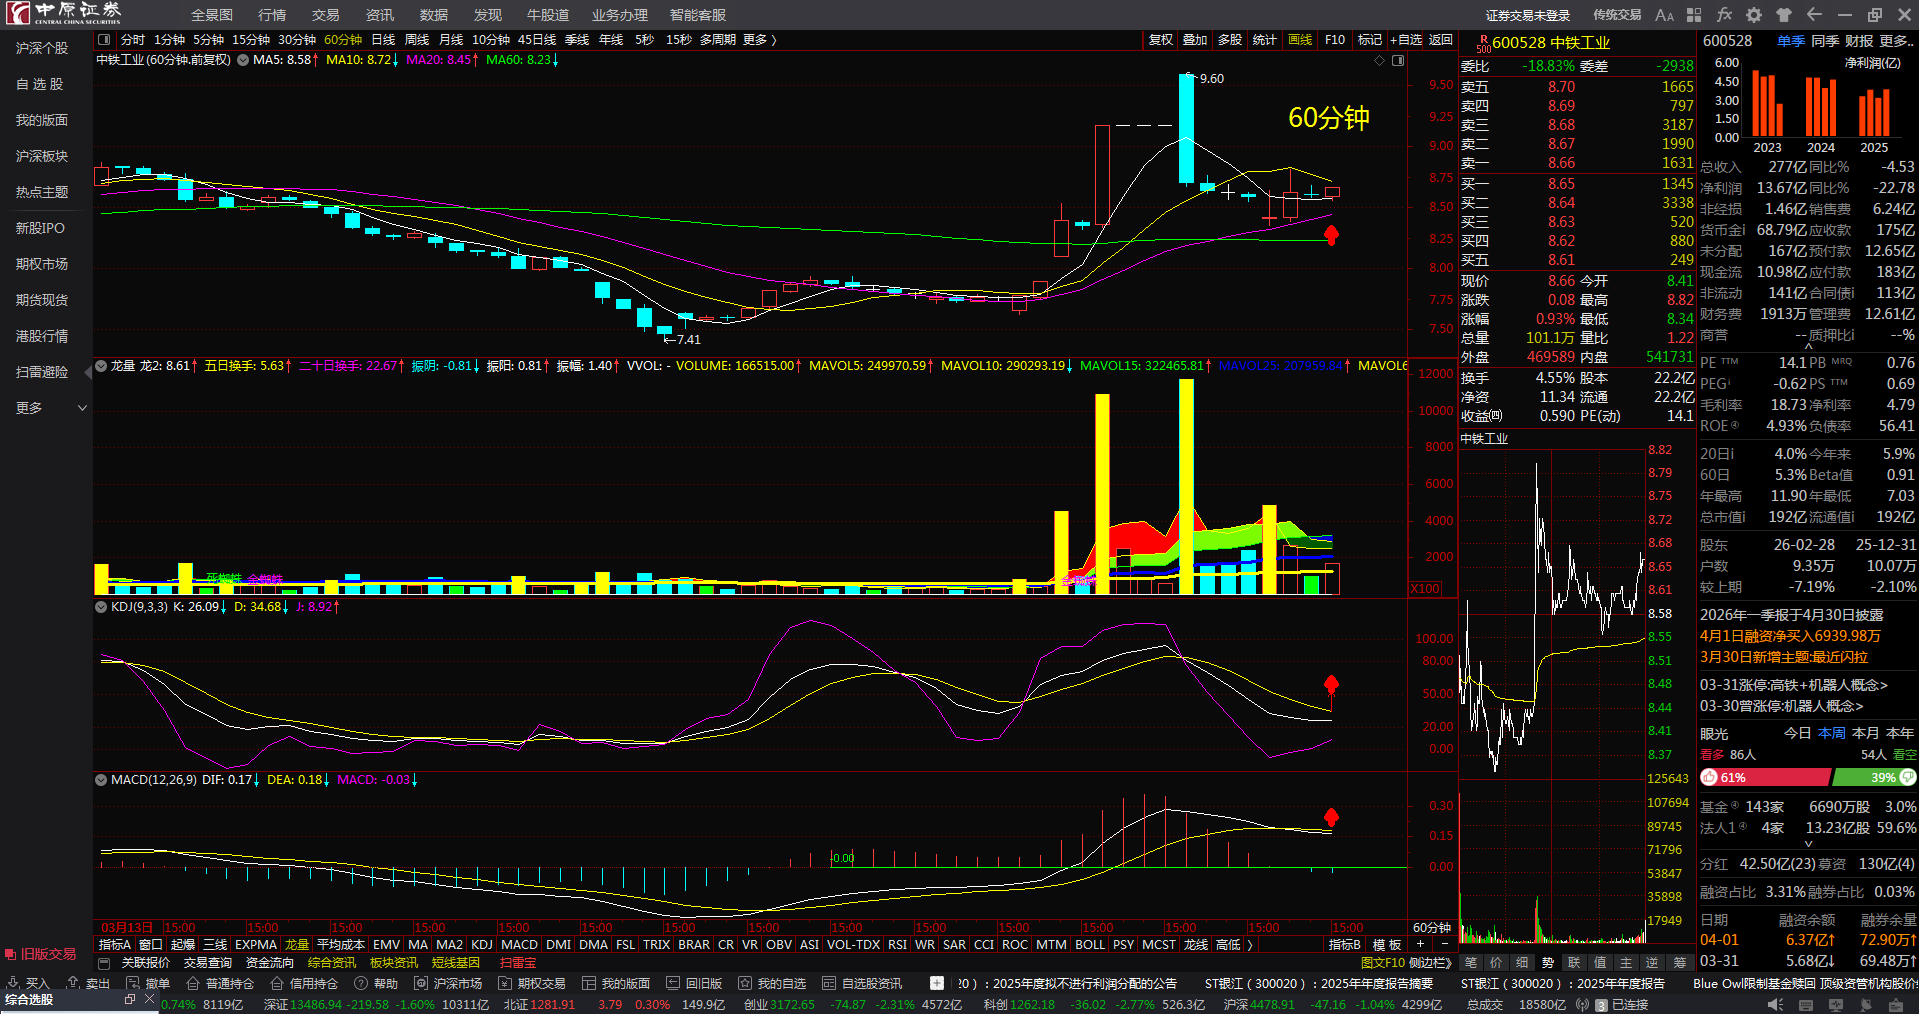Toggle 叠加 overlay on the chart
The width and height of the screenshot is (1919, 1014).
pos(1195,40)
